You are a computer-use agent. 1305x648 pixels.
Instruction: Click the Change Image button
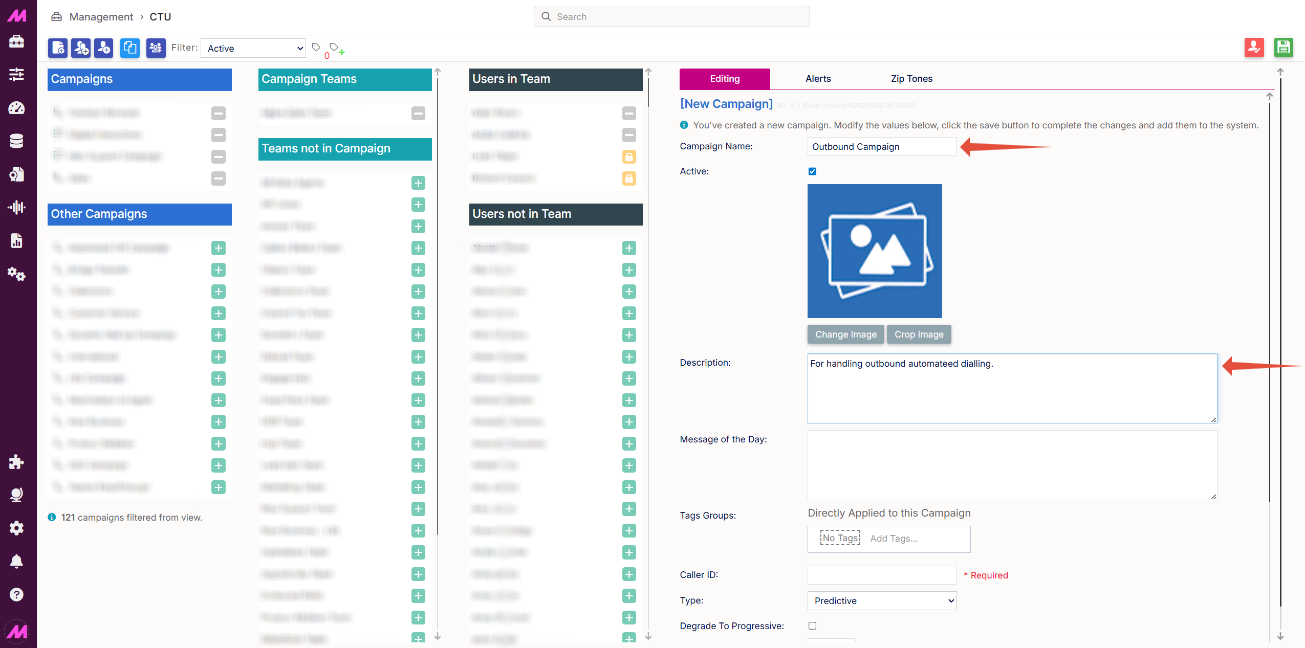[x=846, y=335]
